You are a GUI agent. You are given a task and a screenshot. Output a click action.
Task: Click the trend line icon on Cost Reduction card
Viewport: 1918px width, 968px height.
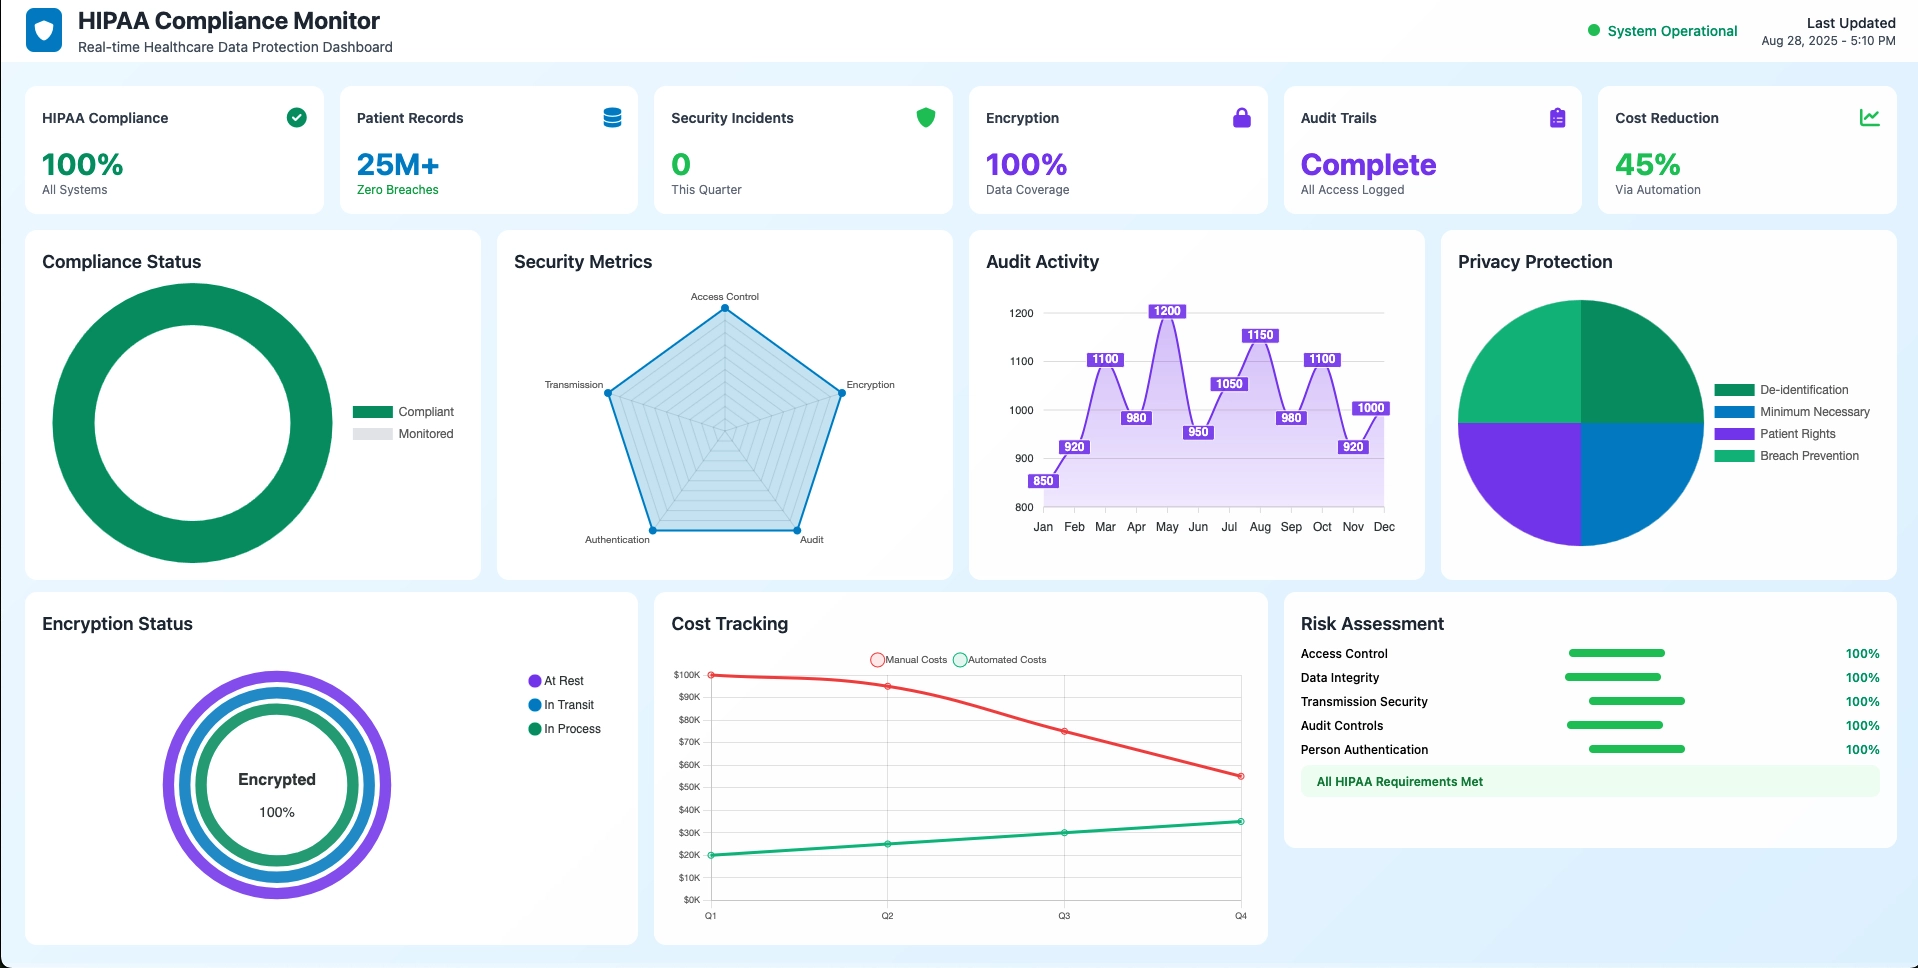(1869, 117)
